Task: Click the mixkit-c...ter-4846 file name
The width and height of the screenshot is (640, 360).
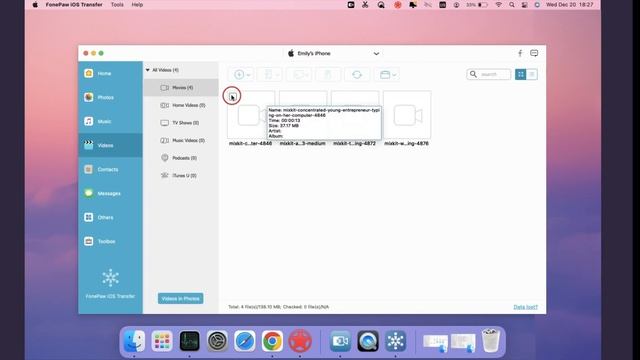Action: click(x=250, y=144)
